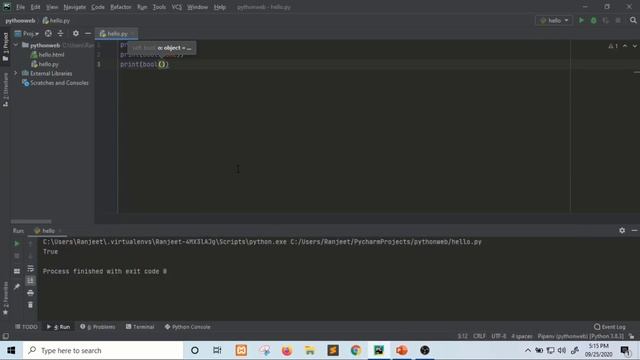The image size is (640, 360).
Task: Open Search Everywhere magnifier icon
Action: 633,20
